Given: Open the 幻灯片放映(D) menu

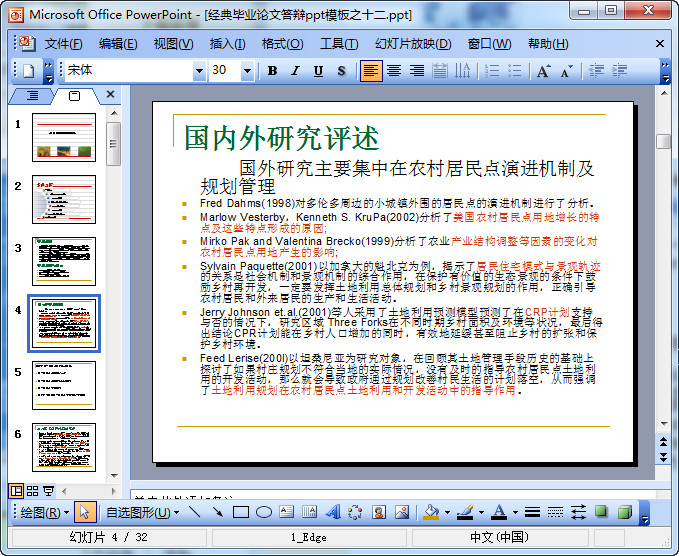Looking at the screenshot, I should tap(413, 44).
